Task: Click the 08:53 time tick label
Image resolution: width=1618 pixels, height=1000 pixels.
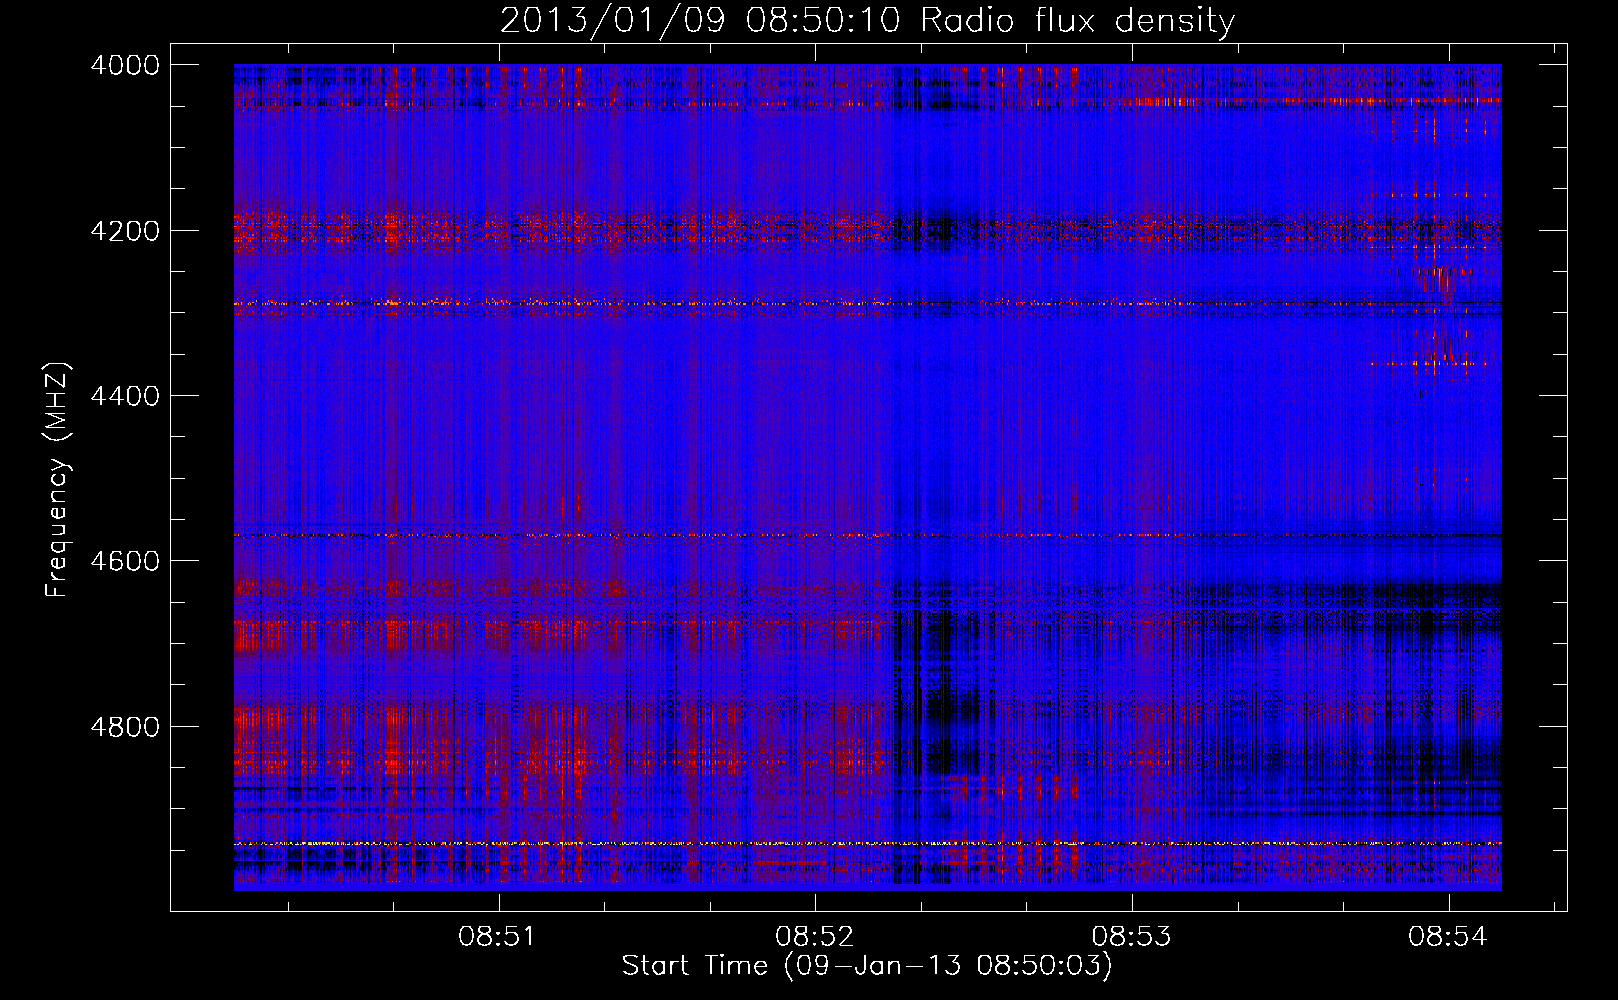Action: (x=1131, y=937)
